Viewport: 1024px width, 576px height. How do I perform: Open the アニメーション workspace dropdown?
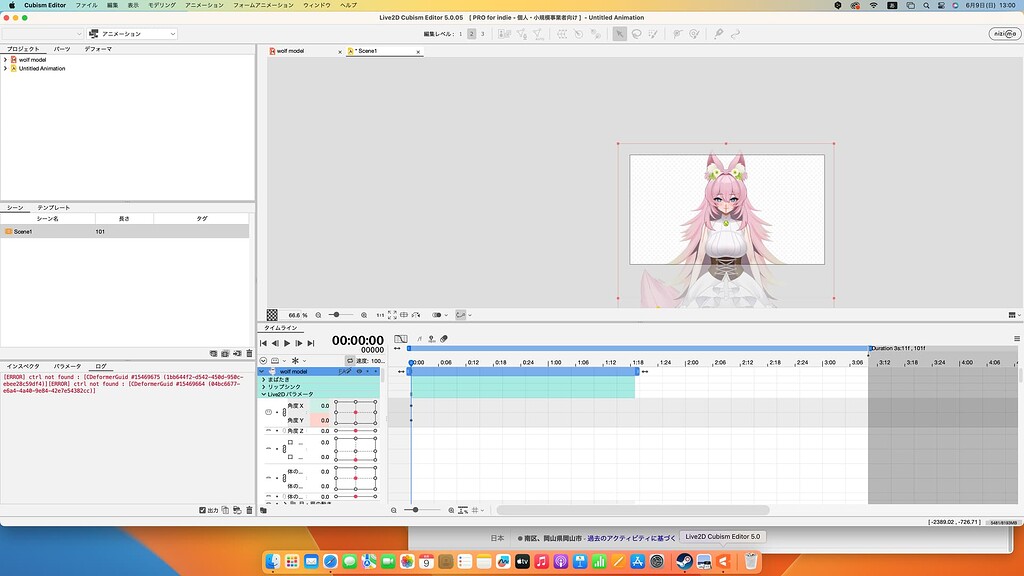point(131,34)
